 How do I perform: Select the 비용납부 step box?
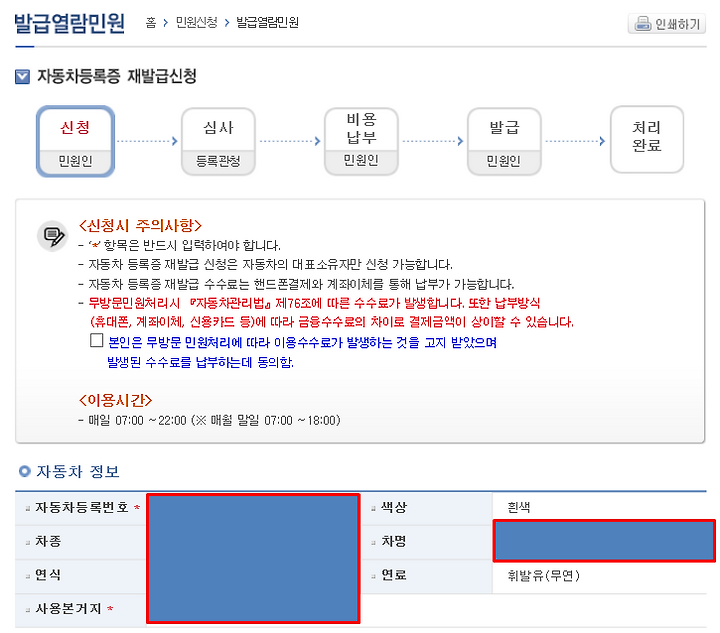pos(361,141)
